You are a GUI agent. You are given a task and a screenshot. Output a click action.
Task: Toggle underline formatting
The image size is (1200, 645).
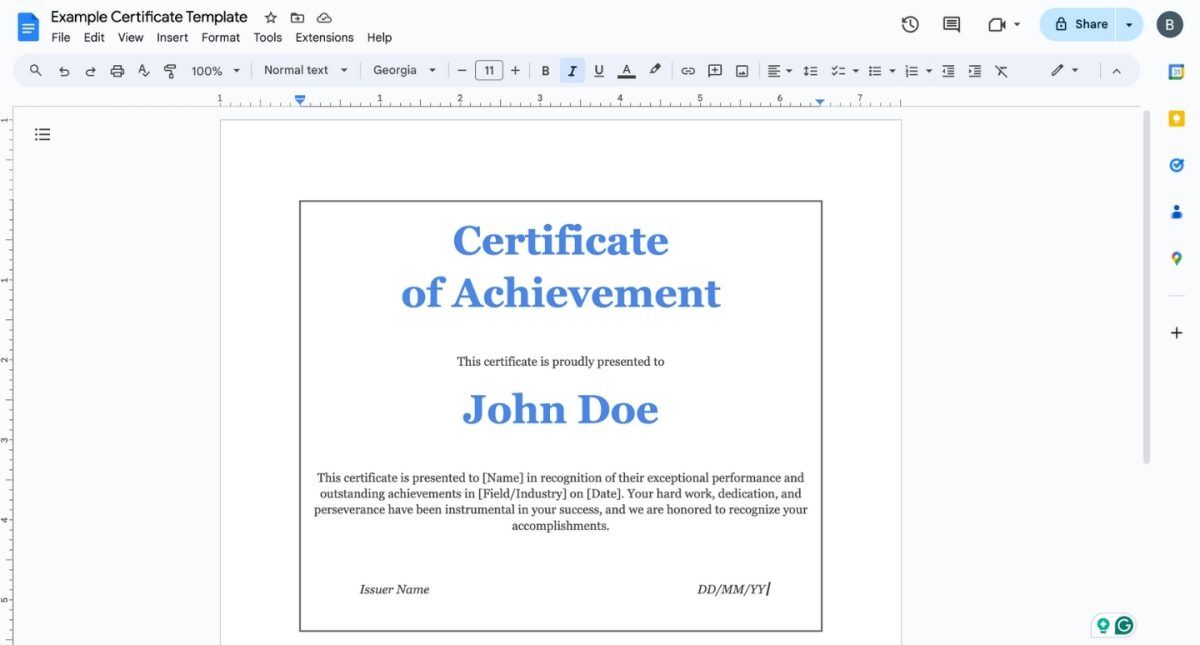coord(598,70)
